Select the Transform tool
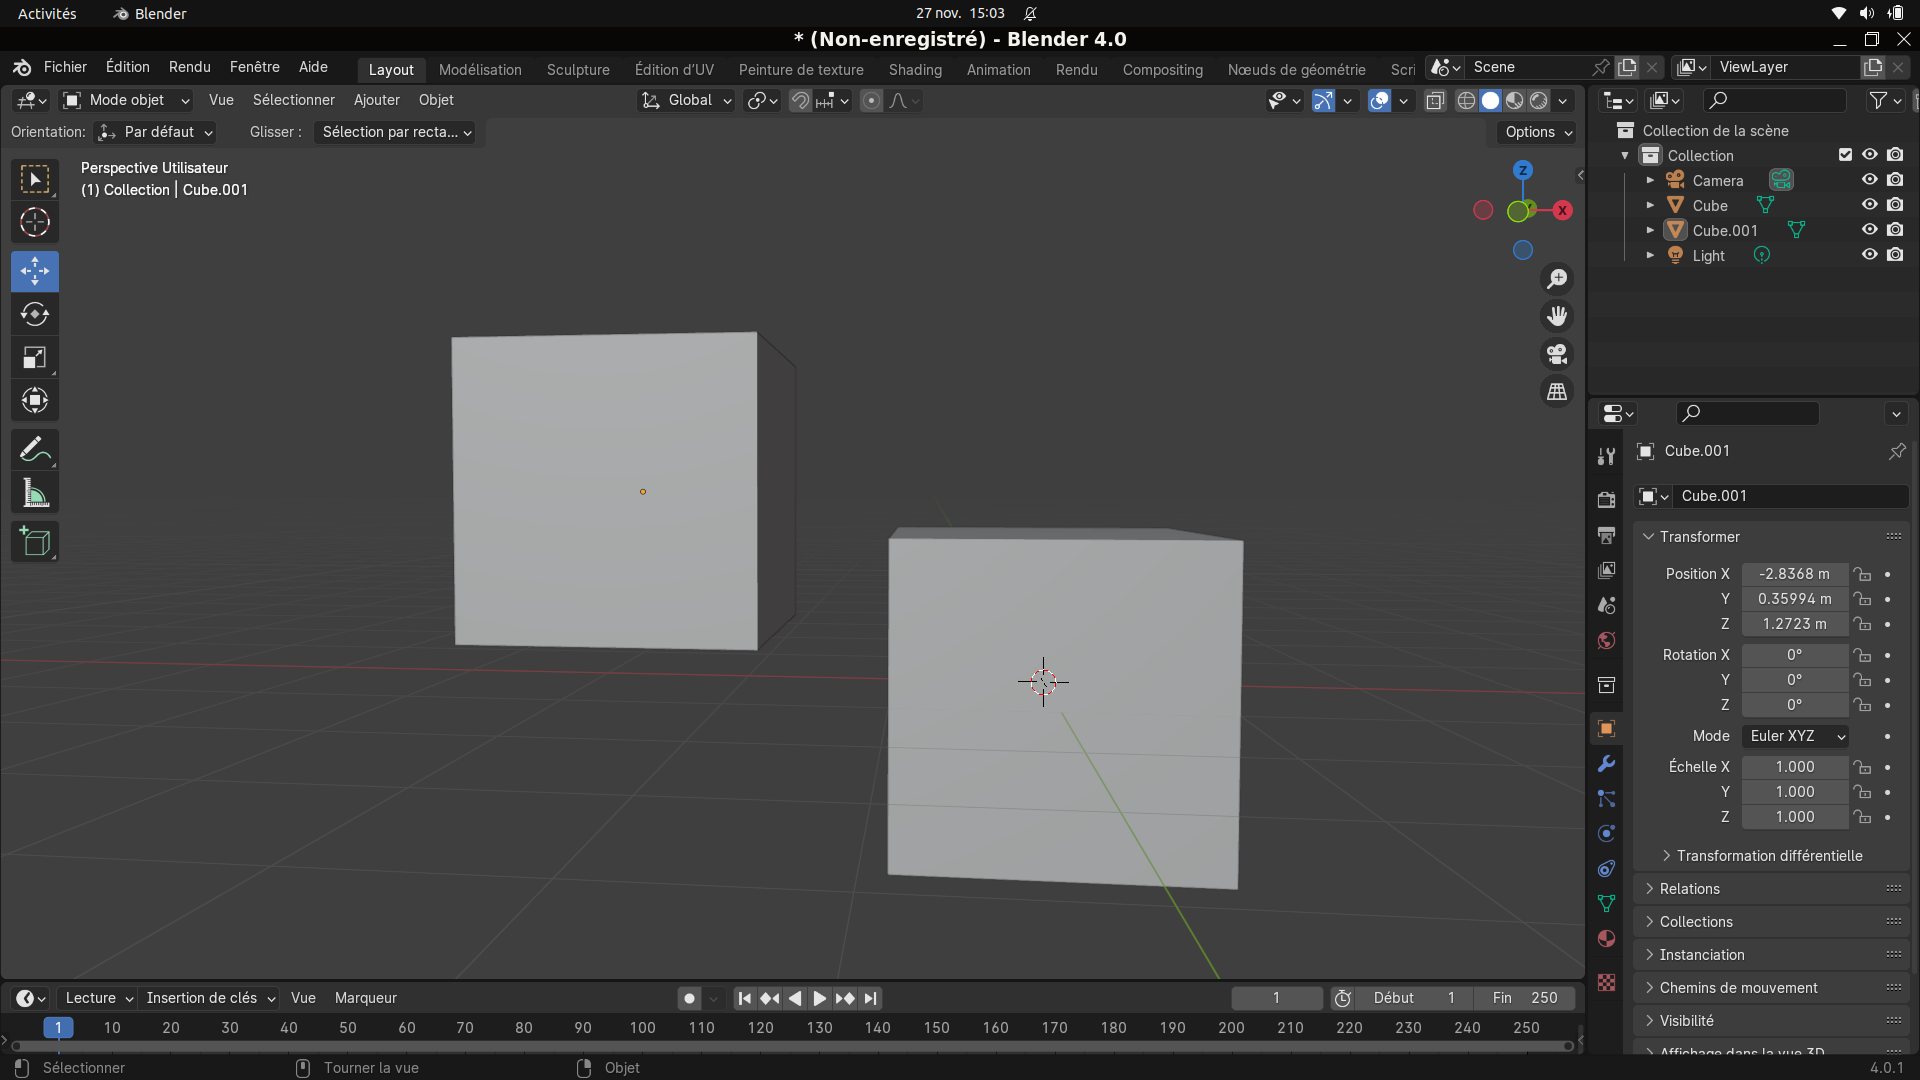This screenshot has width=1920, height=1080. pyautogui.click(x=35, y=400)
